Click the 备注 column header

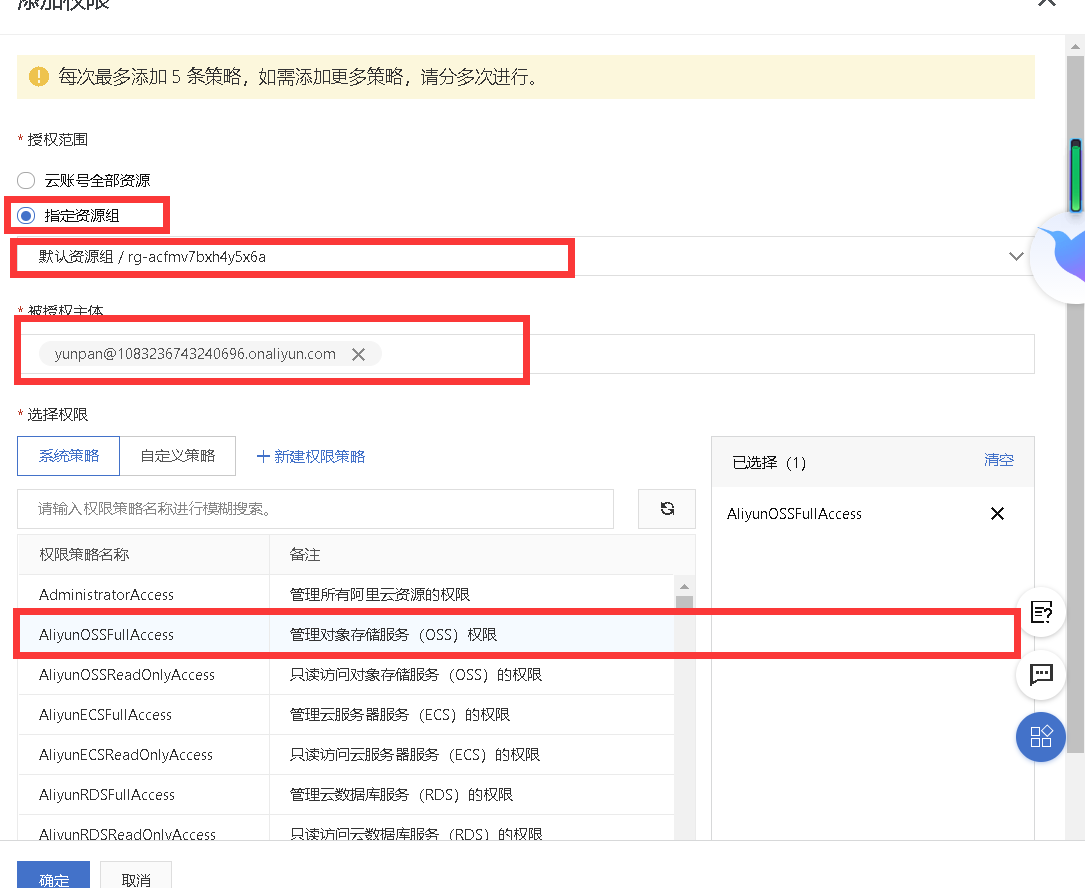pyautogui.click(x=304, y=555)
